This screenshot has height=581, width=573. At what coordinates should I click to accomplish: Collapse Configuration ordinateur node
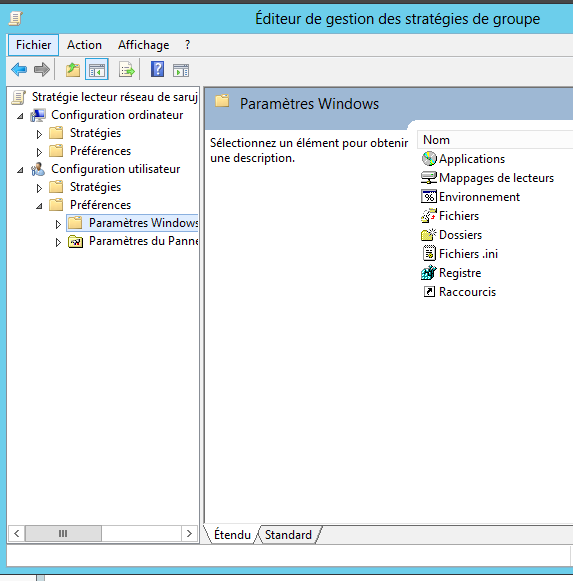(20, 116)
